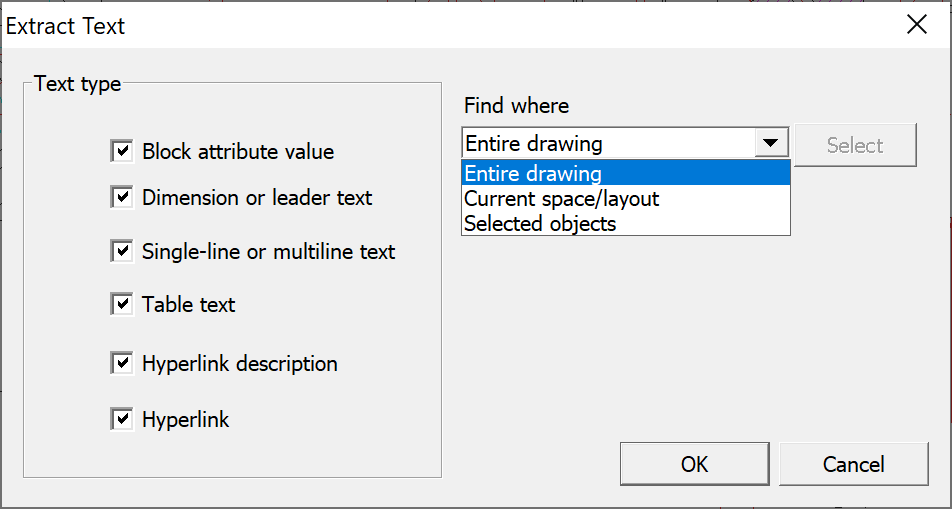
Task: Click the grayed-out Select button
Action: click(x=855, y=145)
